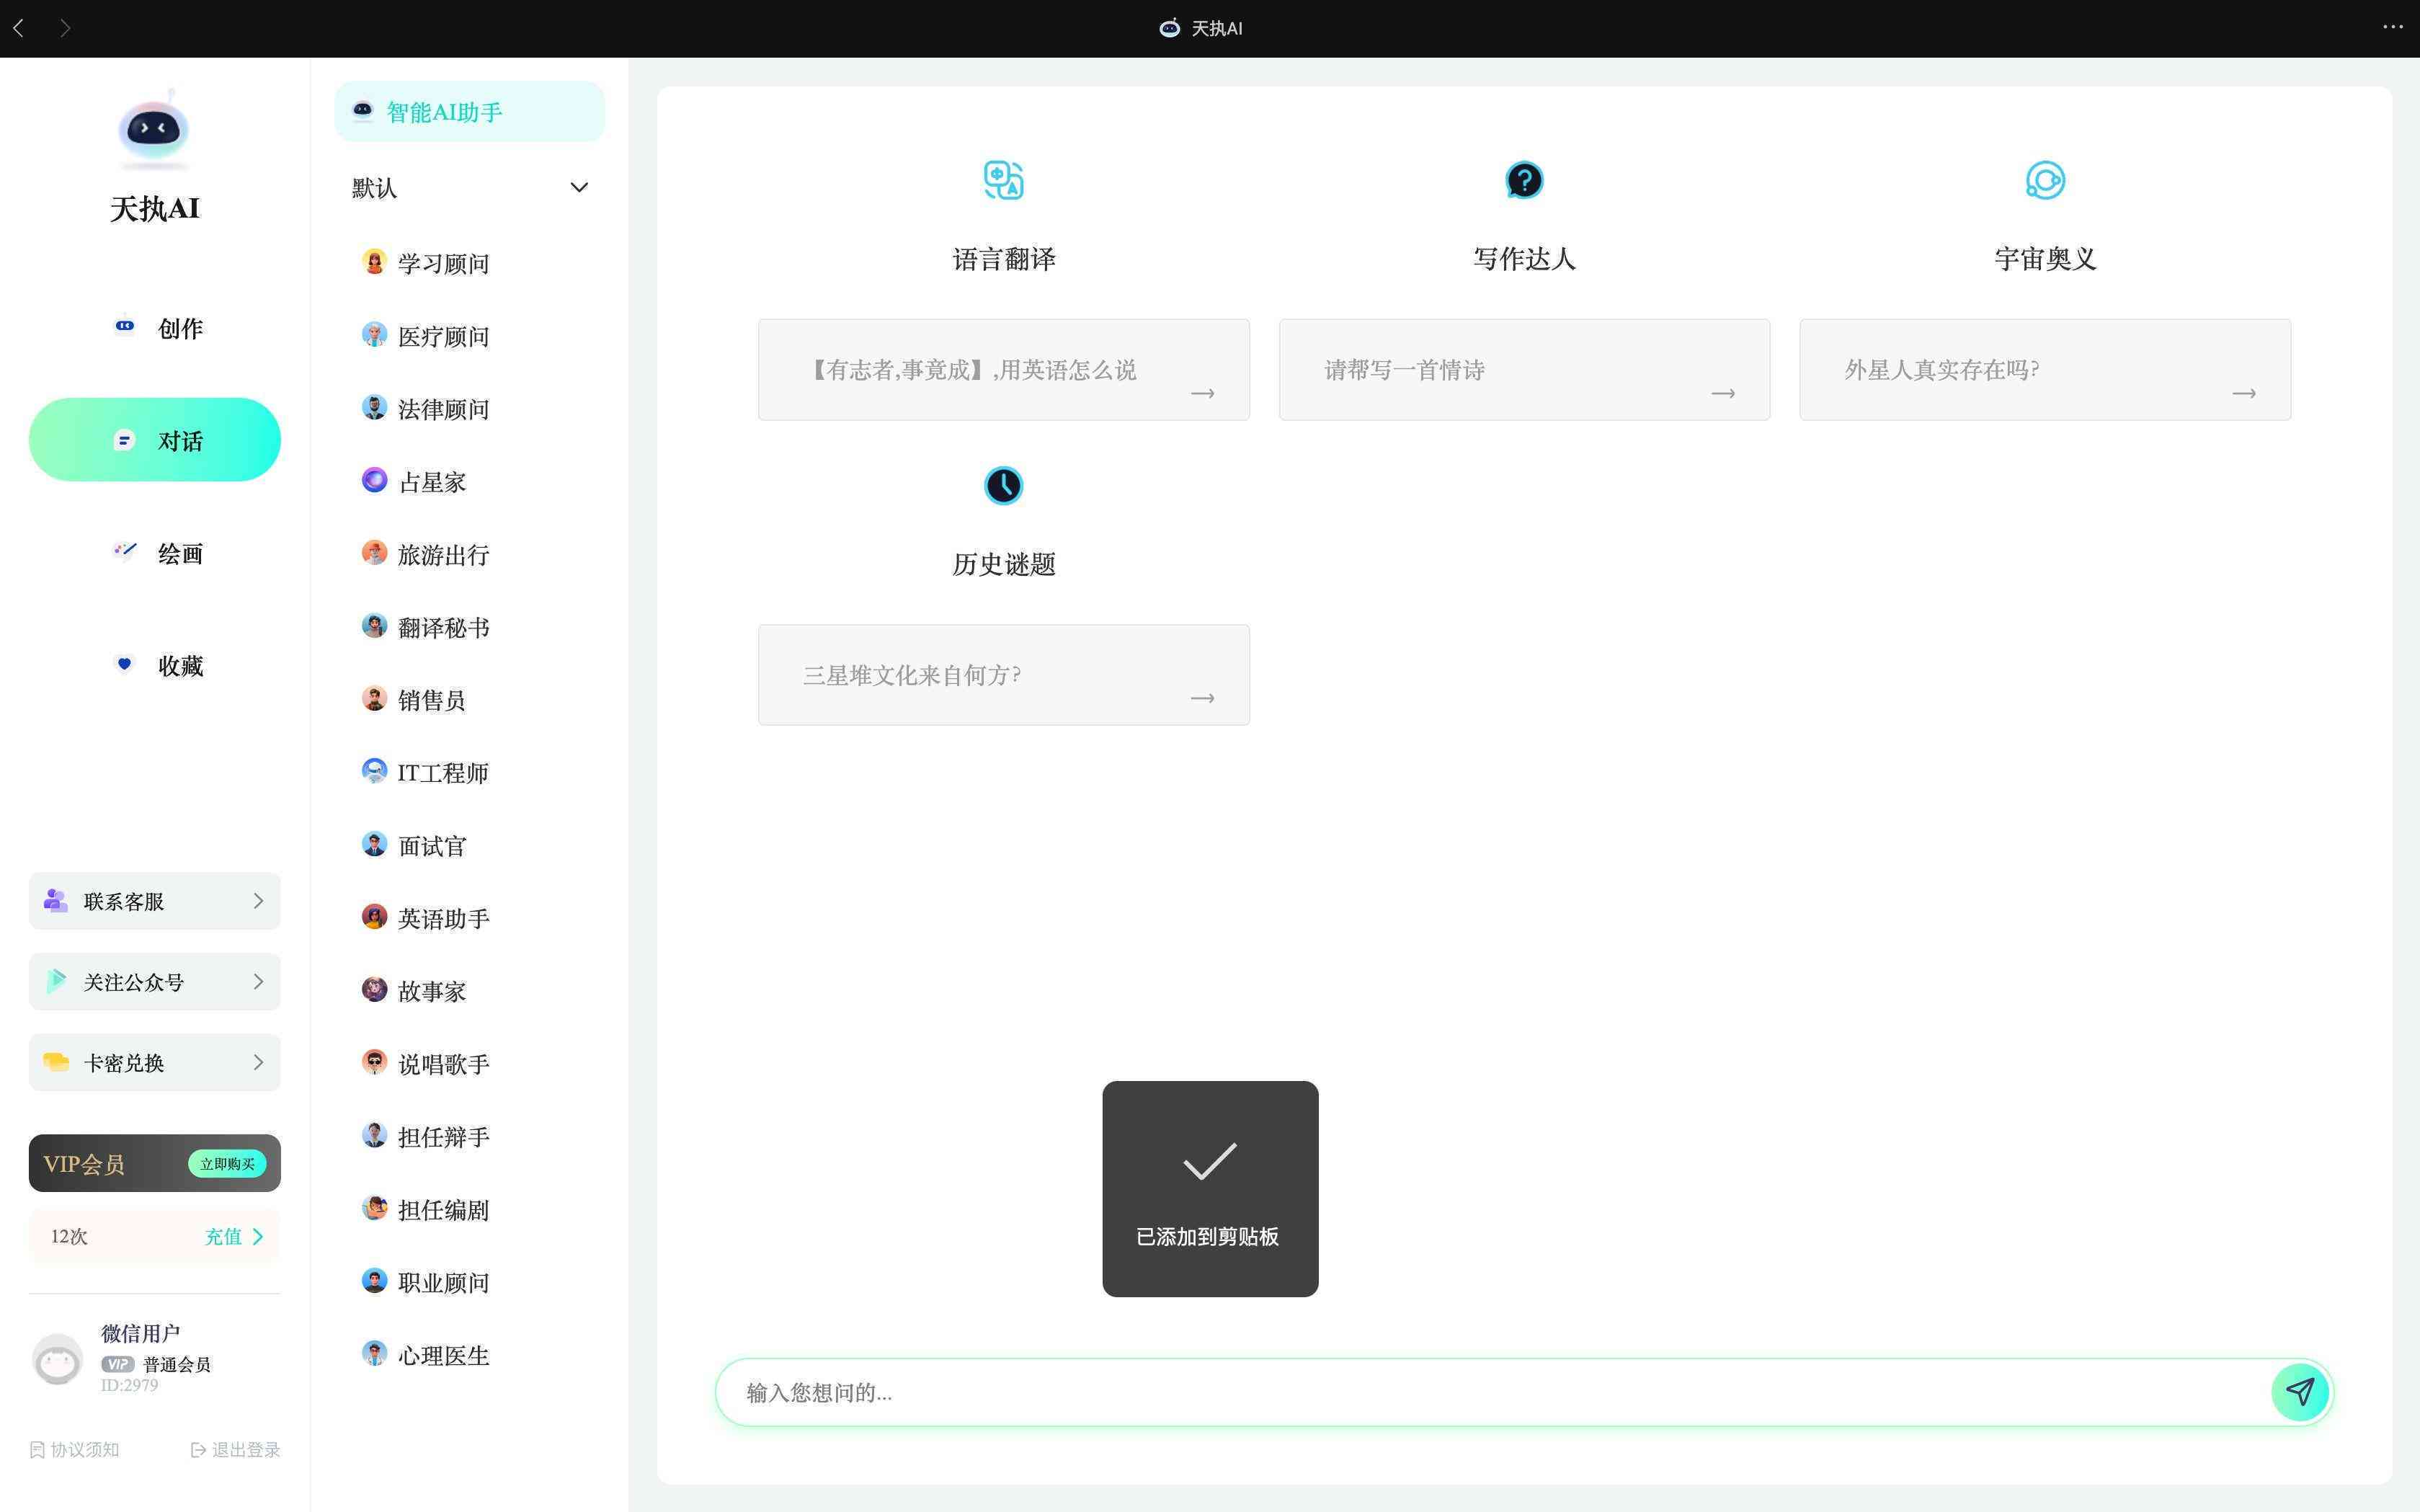Click 卡密兑换 key redemption option
Viewport: 2420px width, 1512px height.
tap(155, 1062)
